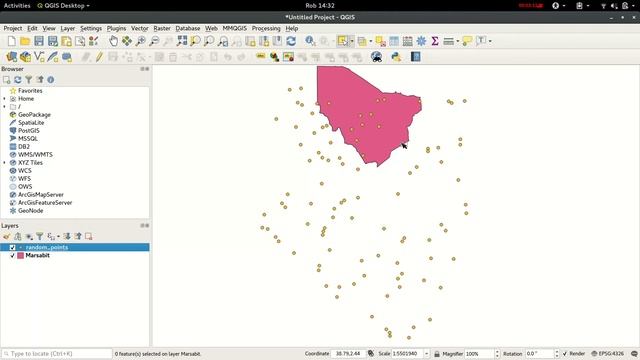Click the Rotation value field
This screenshot has width=640, height=360.
coord(539,353)
